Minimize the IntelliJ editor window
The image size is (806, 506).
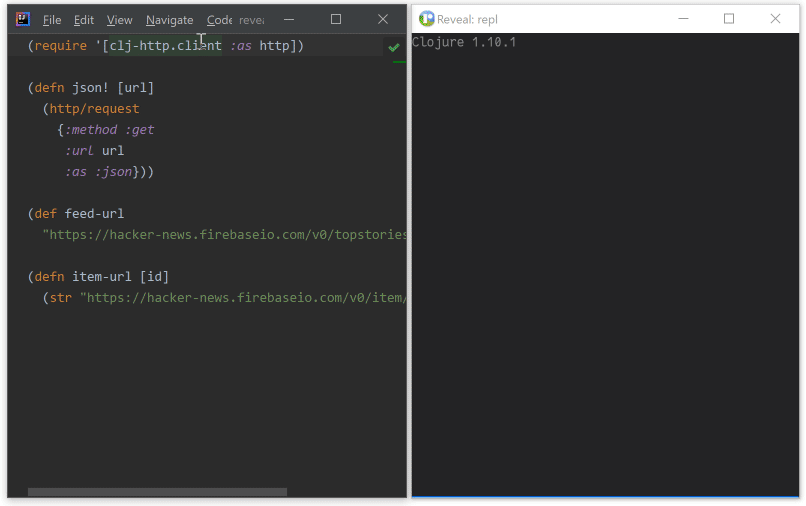(x=289, y=20)
